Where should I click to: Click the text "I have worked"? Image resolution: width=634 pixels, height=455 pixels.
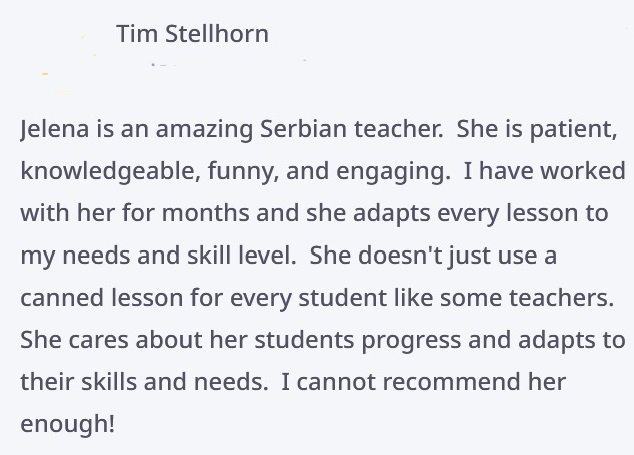[x=544, y=171]
